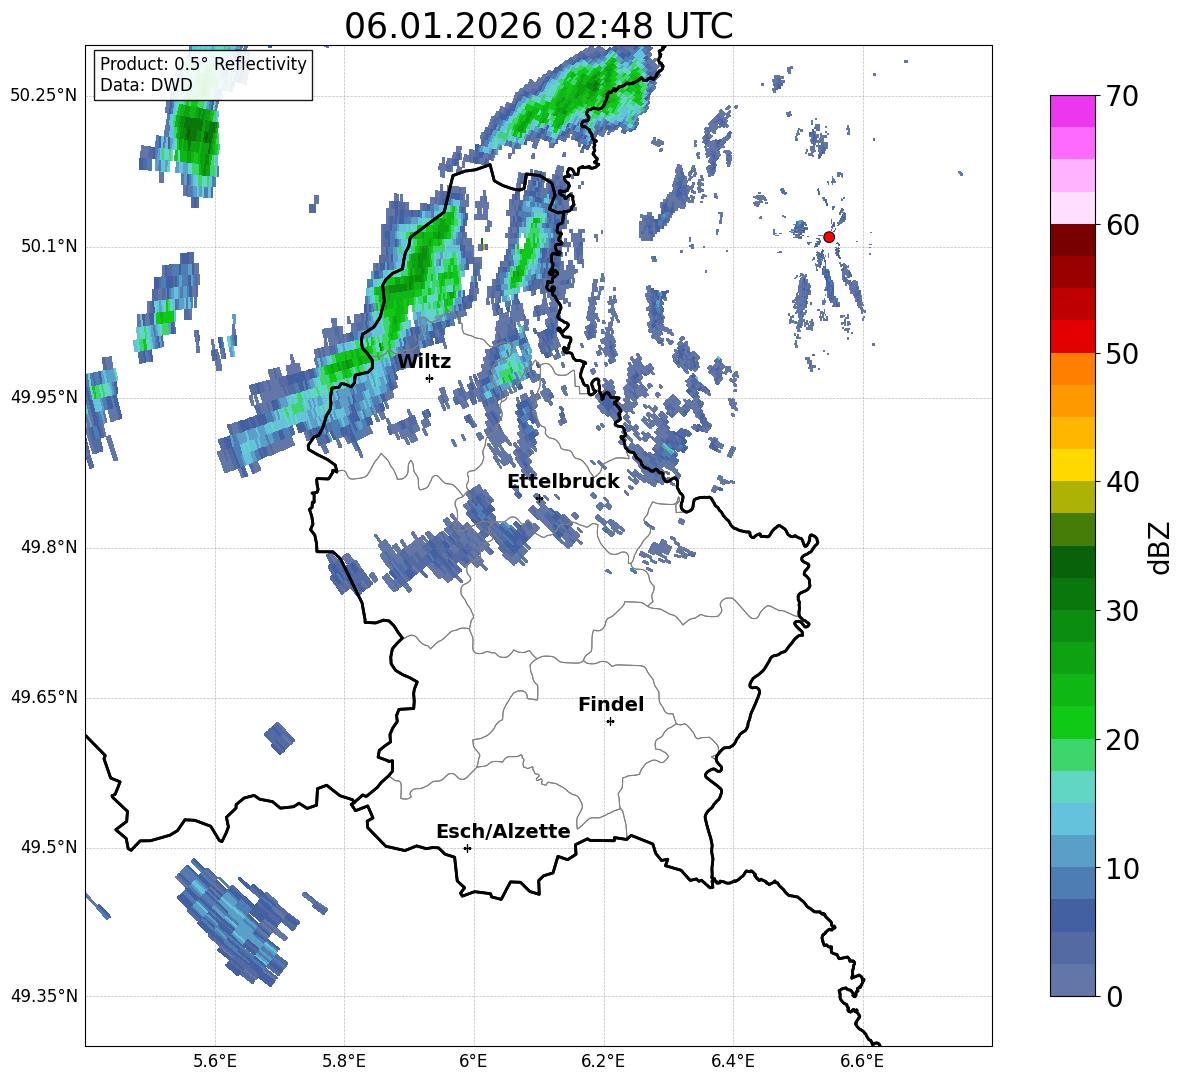1184x1081 pixels.
Task: Click the Findel station cross marker
Action: tap(610, 722)
